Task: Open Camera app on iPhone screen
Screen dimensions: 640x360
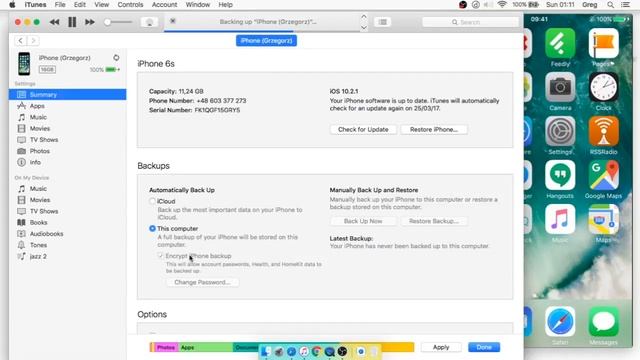Action: pyautogui.click(x=560, y=88)
